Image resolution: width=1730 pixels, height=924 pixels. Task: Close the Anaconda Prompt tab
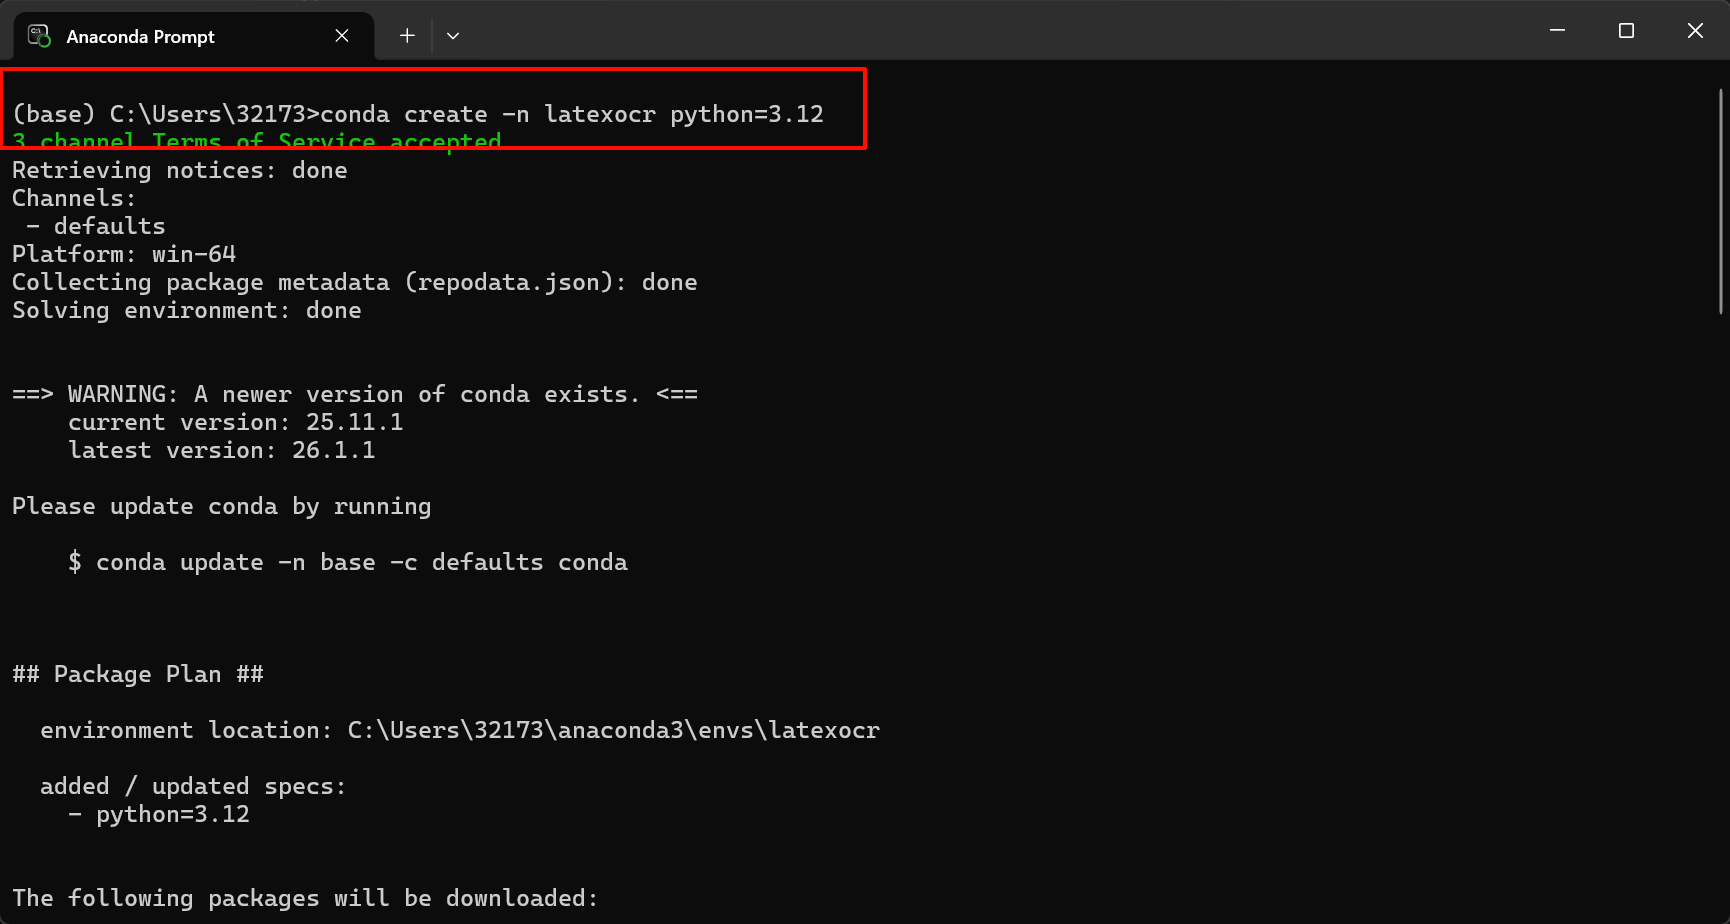tap(342, 36)
